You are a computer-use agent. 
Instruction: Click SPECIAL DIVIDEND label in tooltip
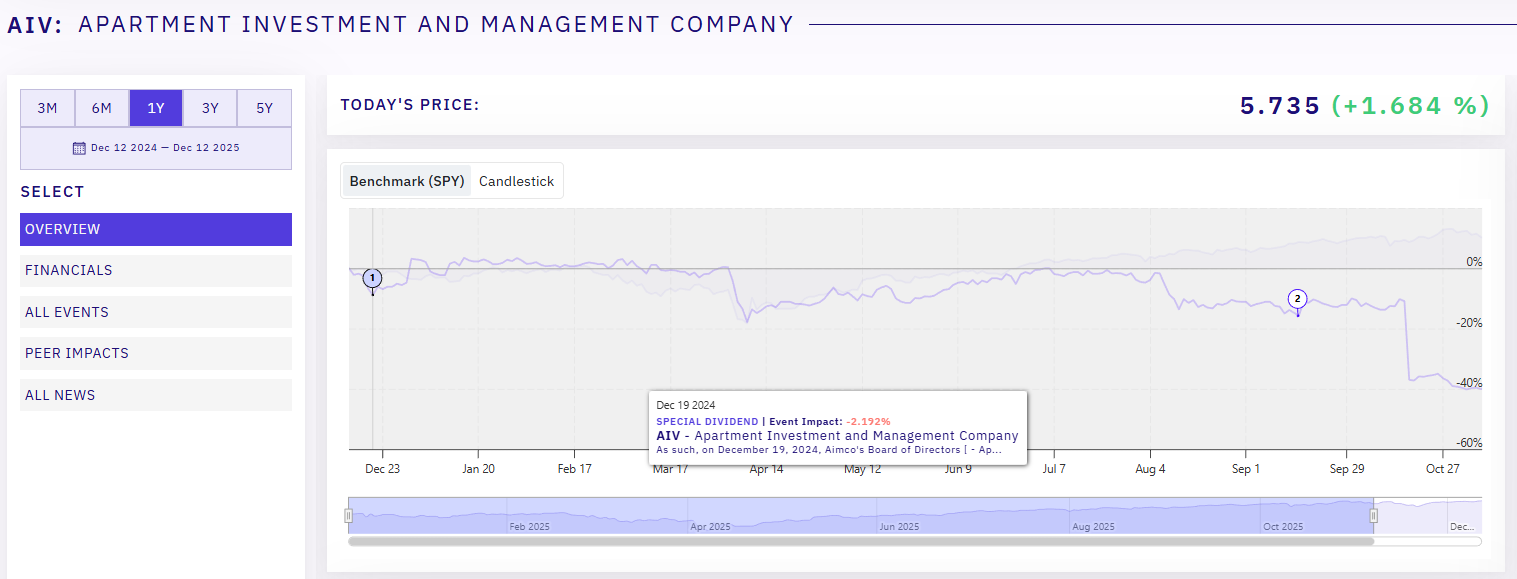click(x=707, y=422)
